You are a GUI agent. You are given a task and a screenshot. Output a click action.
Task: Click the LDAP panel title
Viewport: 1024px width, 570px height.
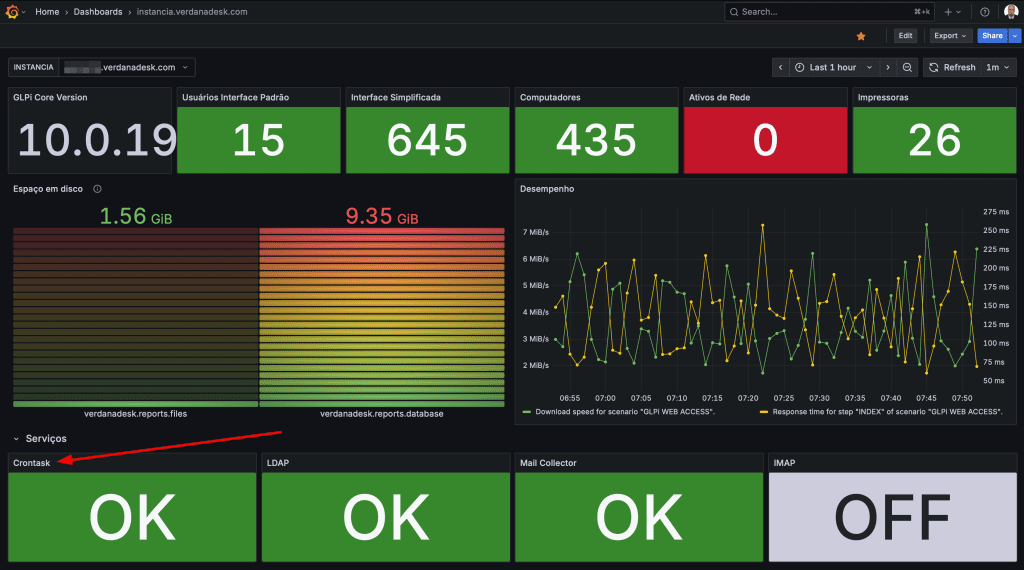tap(278, 463)
